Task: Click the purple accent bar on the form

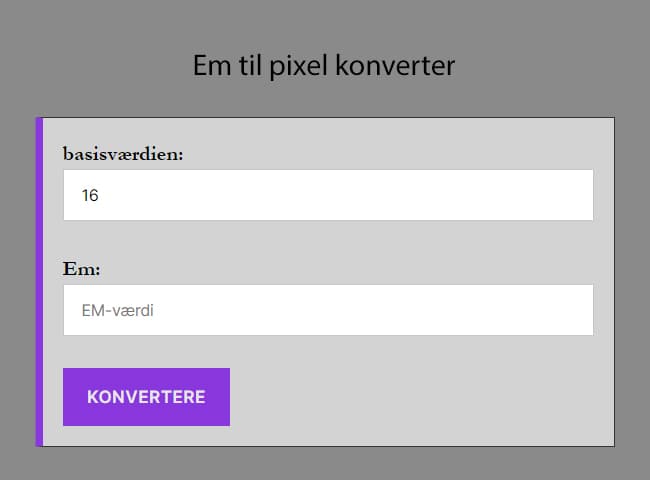Action: click(x=39, y=282)
